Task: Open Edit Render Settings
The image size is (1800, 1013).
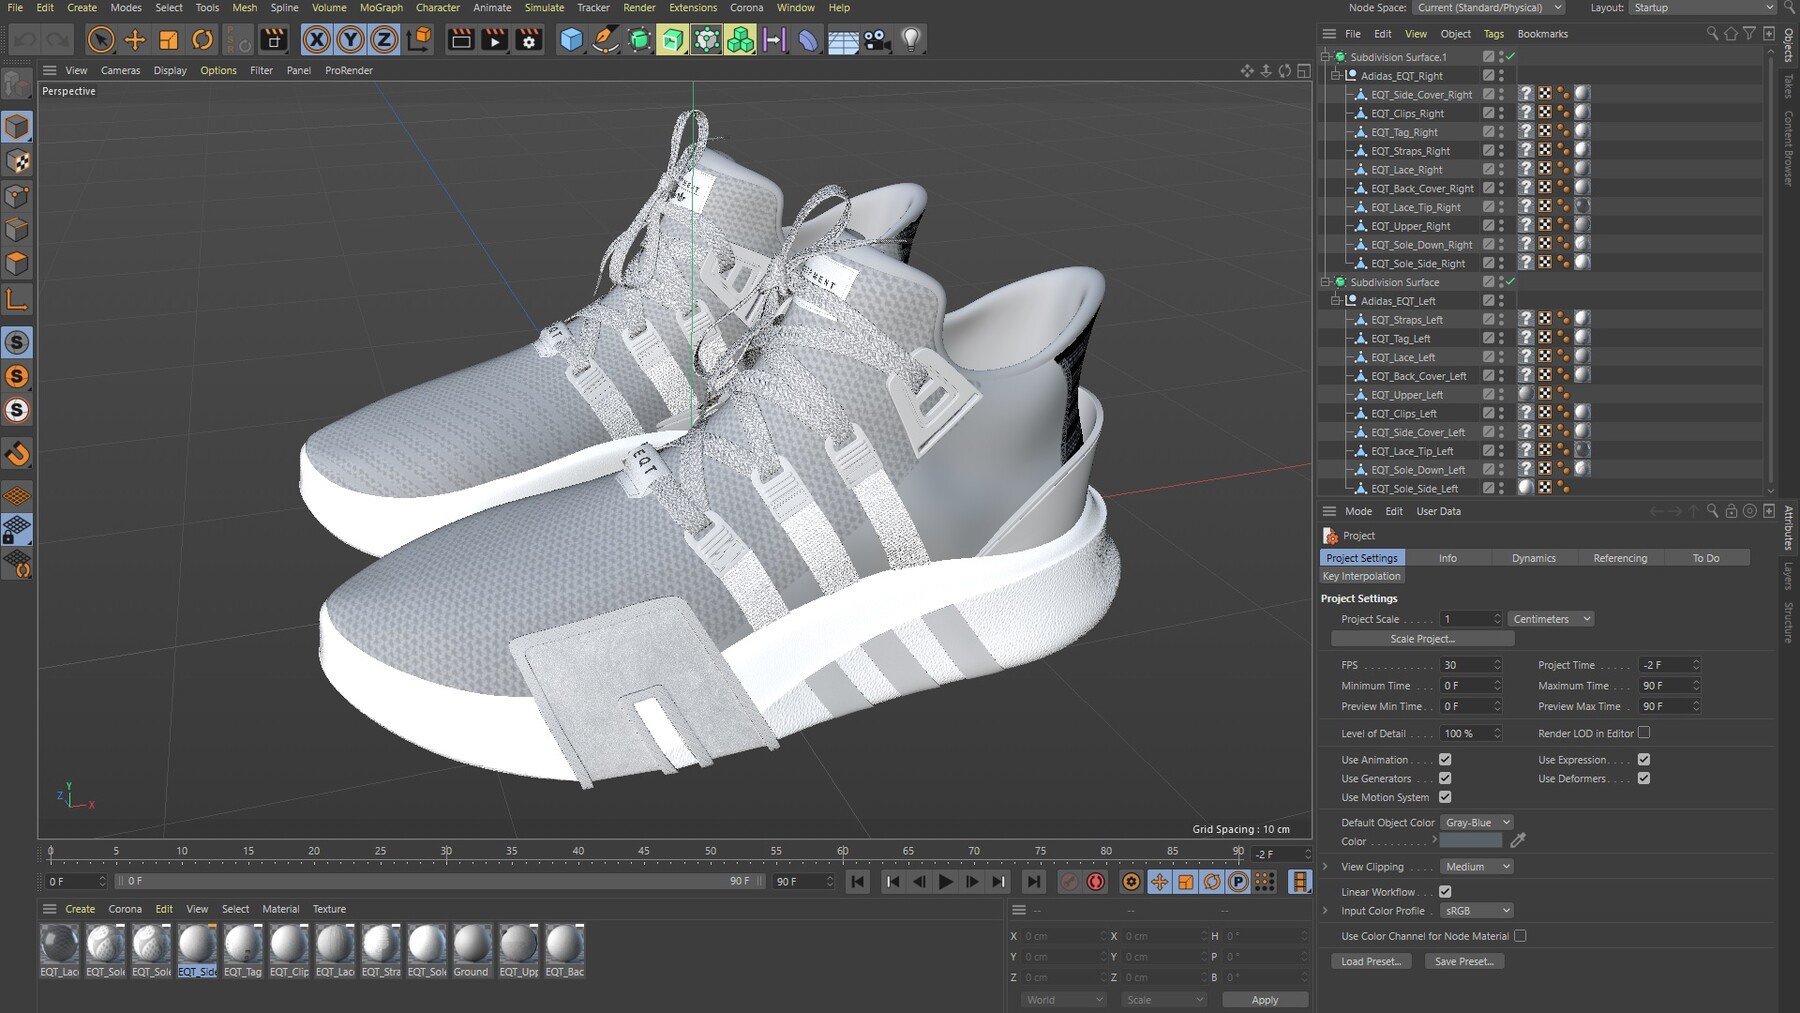Action: [528, 40]
